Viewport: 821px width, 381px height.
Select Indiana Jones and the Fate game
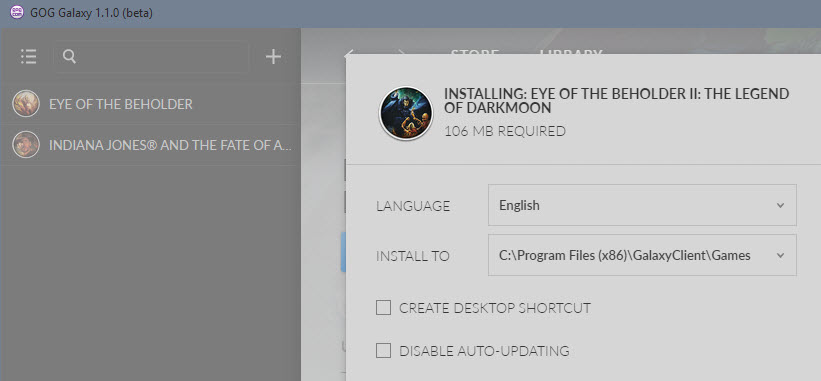tap(150, 145)
